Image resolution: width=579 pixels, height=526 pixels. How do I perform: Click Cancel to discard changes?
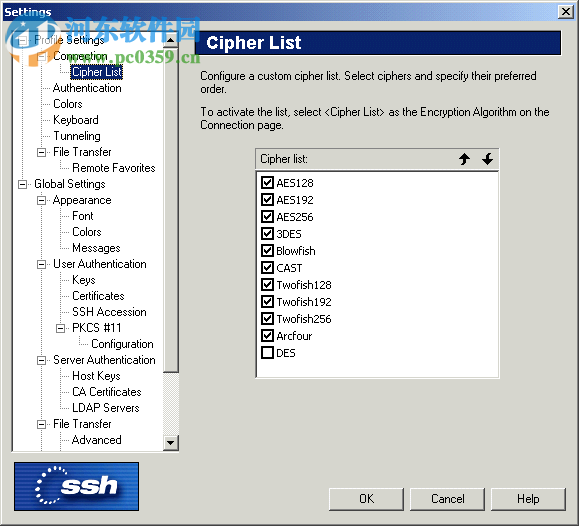(448, 499)
